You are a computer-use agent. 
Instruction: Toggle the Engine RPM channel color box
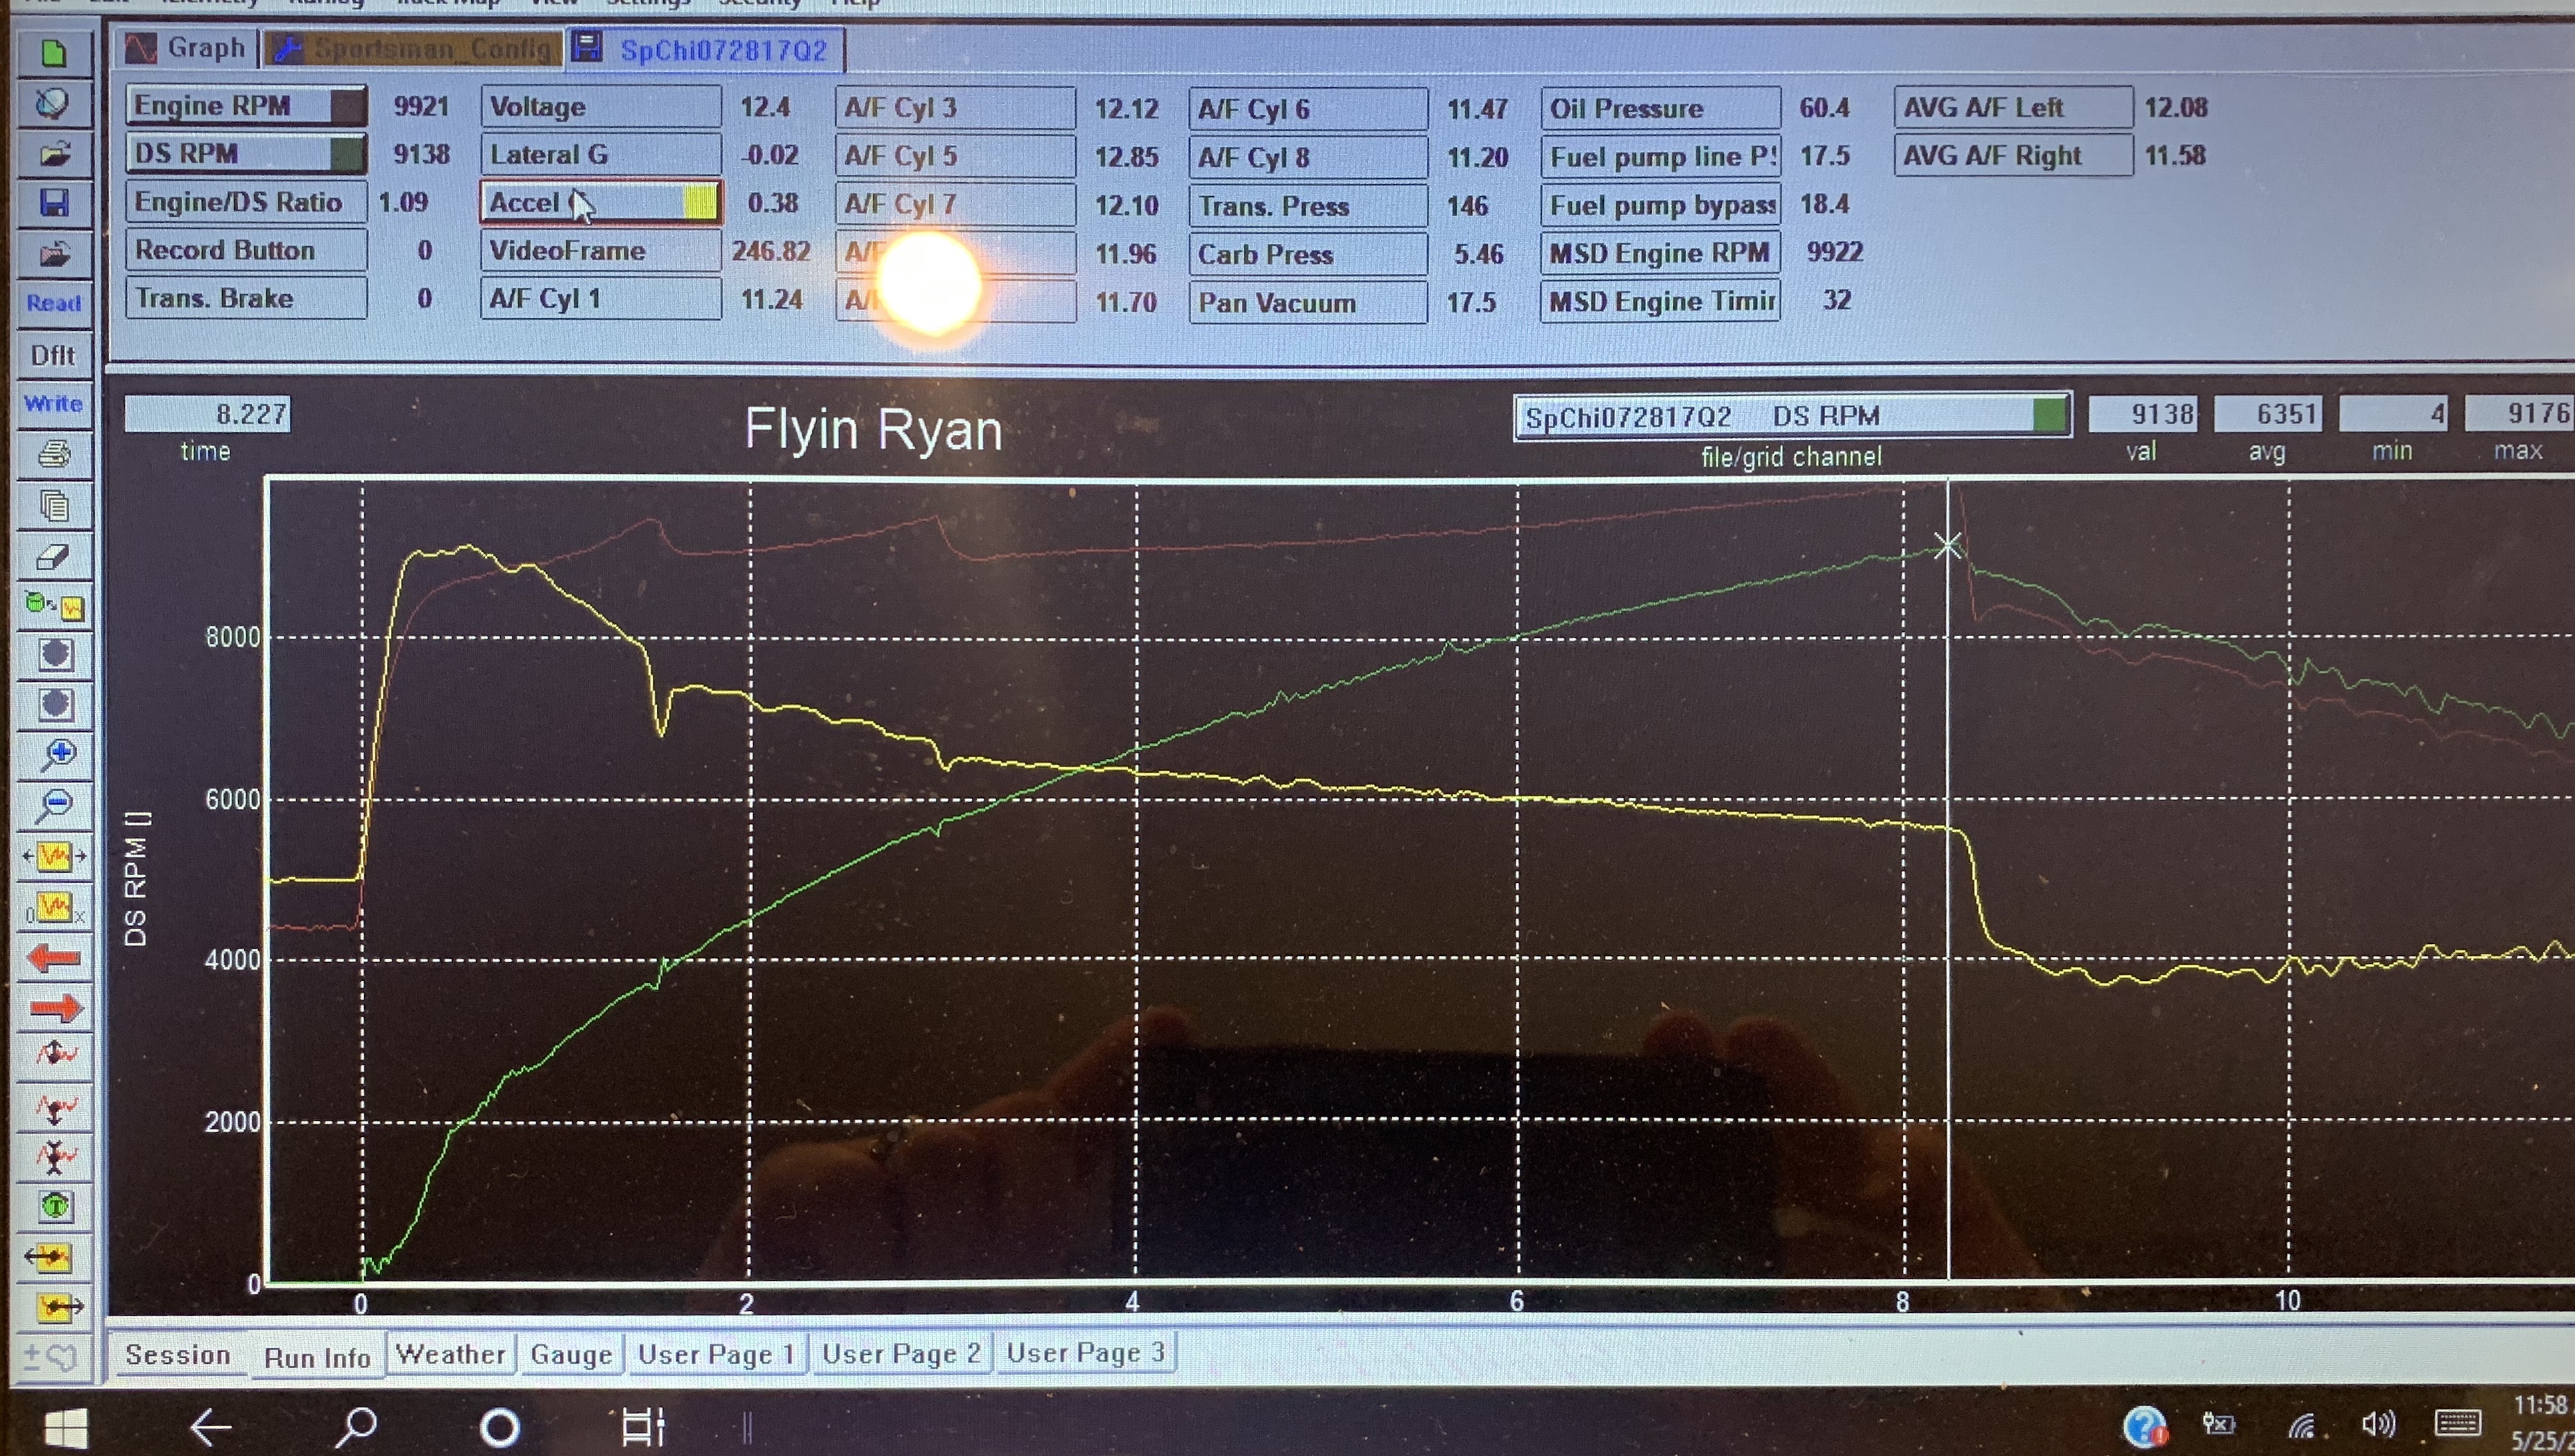347,106
